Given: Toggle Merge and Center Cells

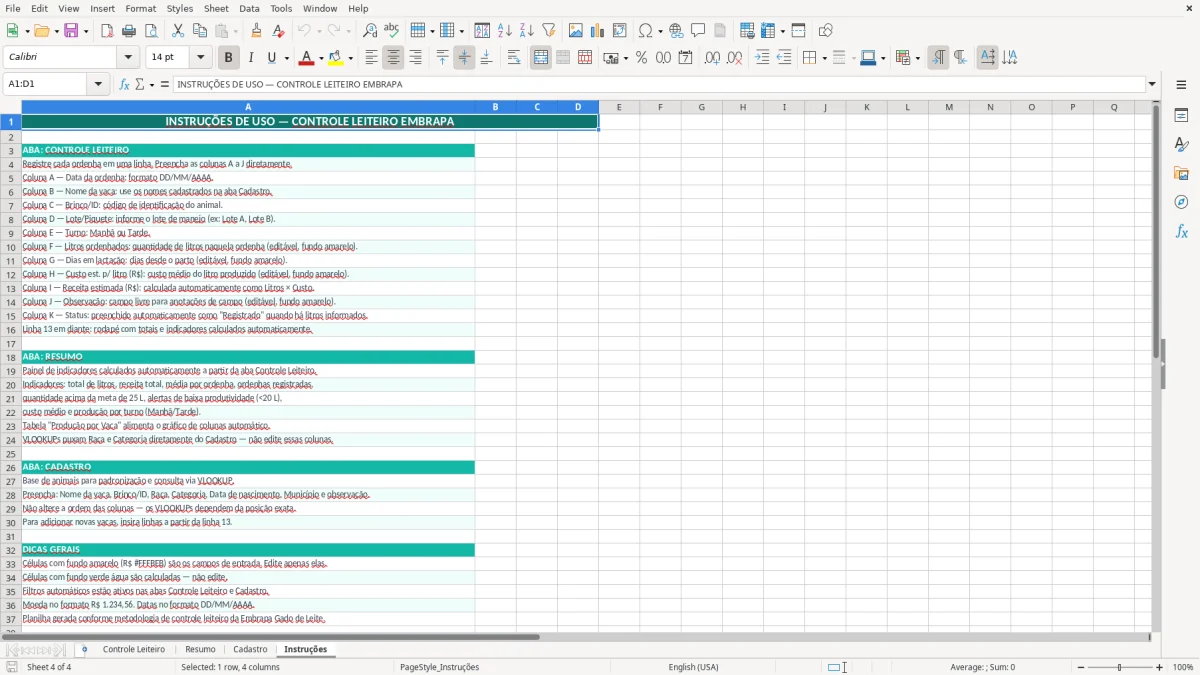Looking at the screenshot, I should 541,58.
